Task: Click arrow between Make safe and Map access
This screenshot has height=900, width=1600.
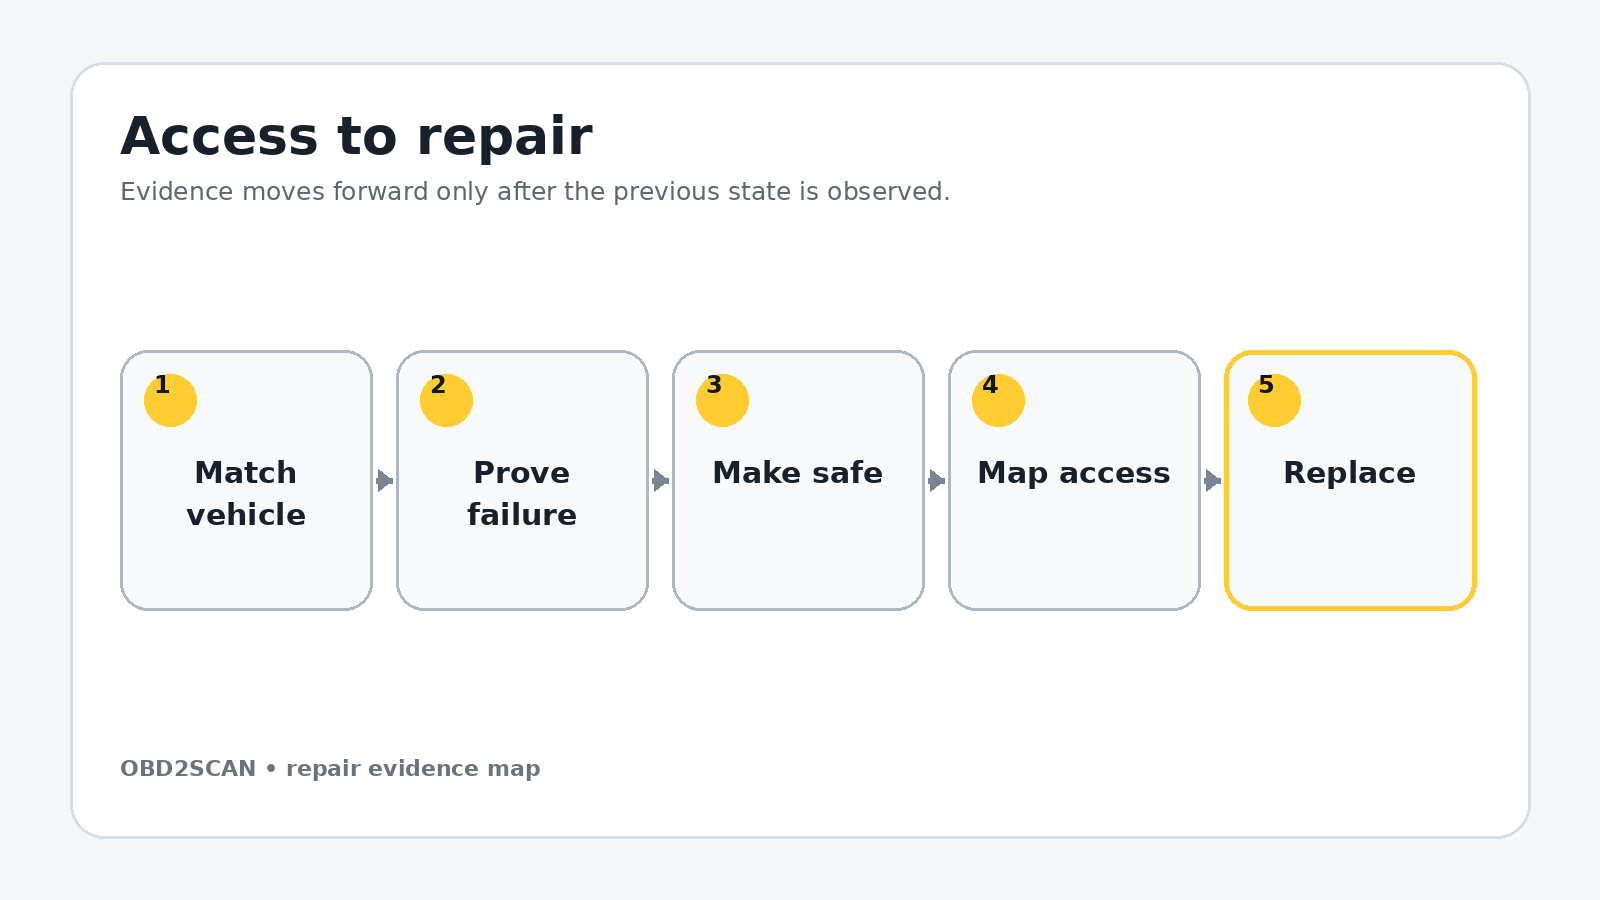Action: tap(937, 480)
